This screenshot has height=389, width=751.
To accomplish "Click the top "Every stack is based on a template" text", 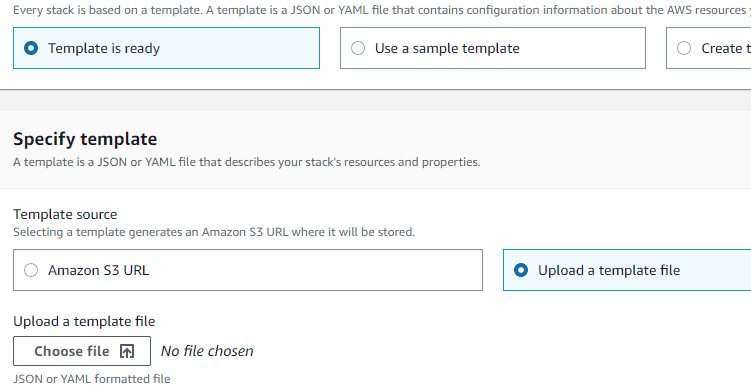I will [x=382, y=10].
